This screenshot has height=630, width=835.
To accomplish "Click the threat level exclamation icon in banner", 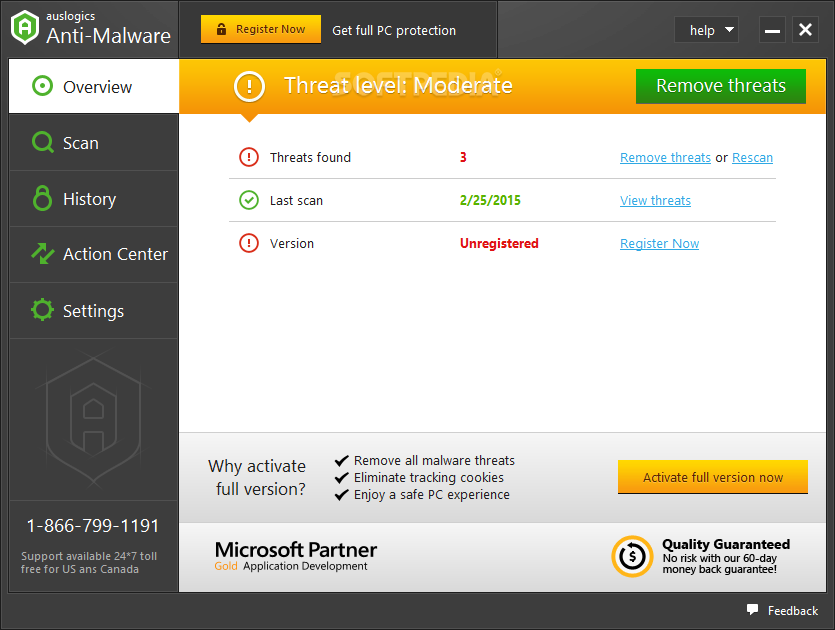I will point(249,86).
